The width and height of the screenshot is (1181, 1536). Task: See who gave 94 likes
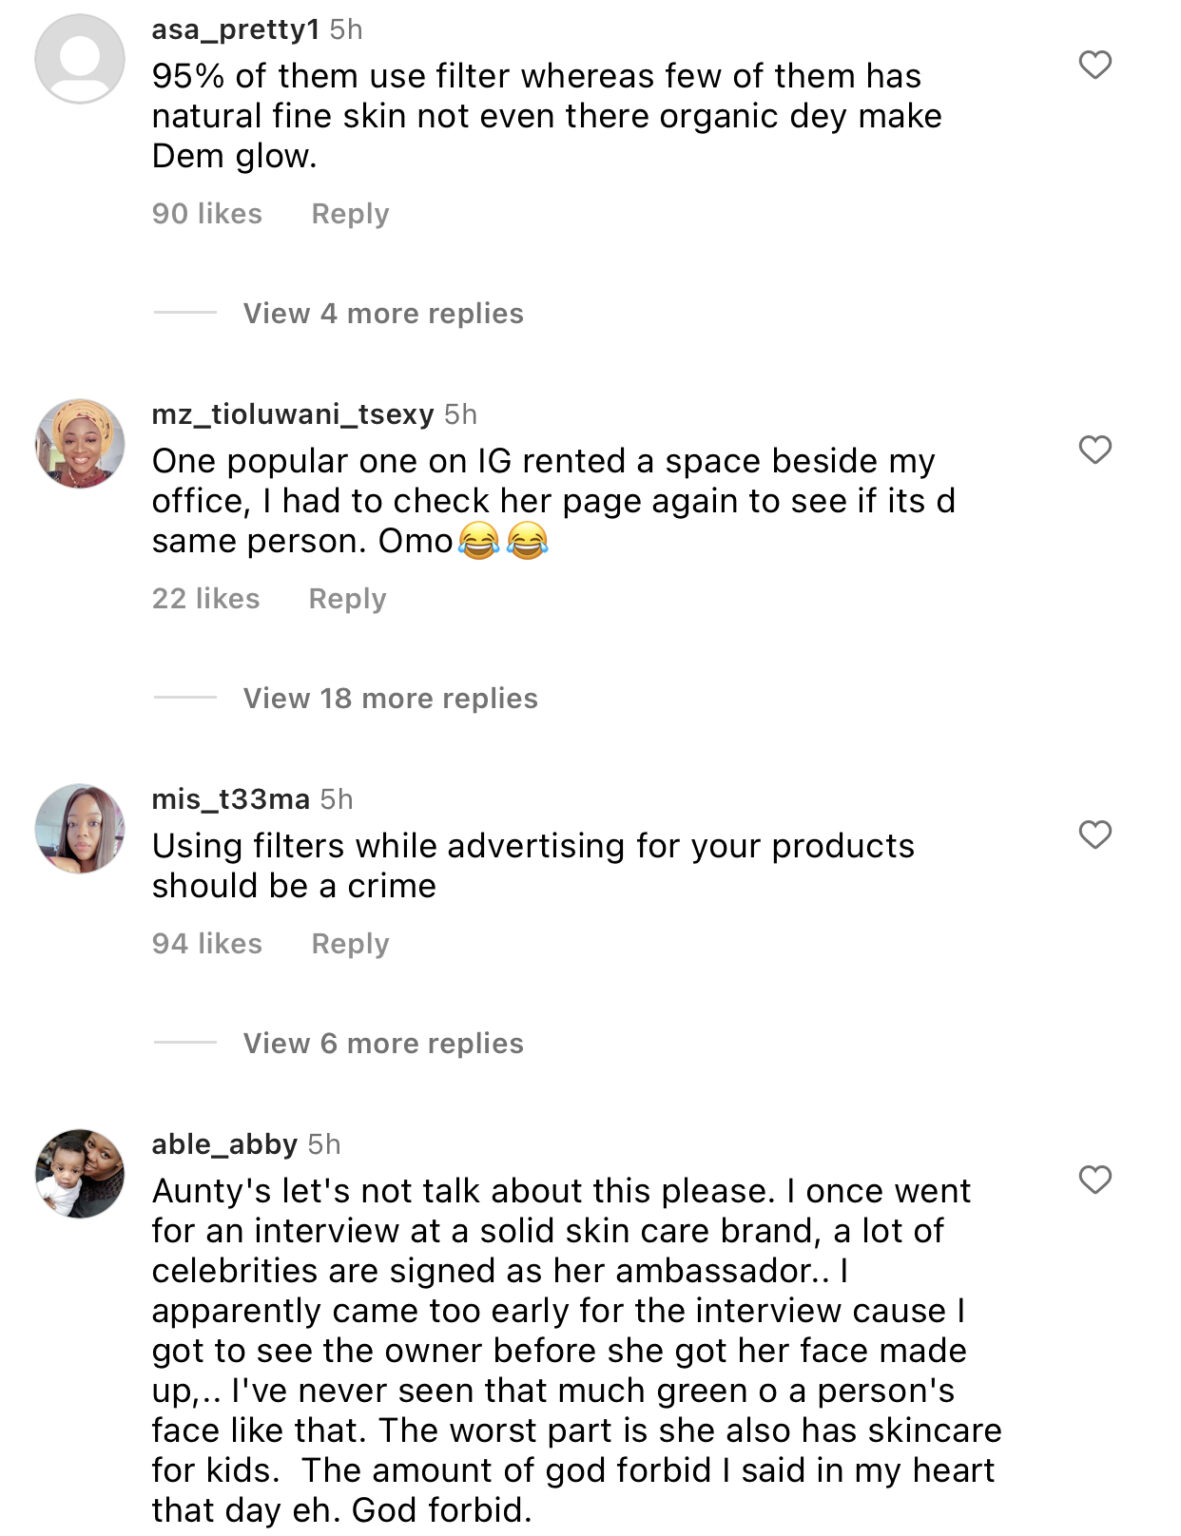click(x=207, y=944)
